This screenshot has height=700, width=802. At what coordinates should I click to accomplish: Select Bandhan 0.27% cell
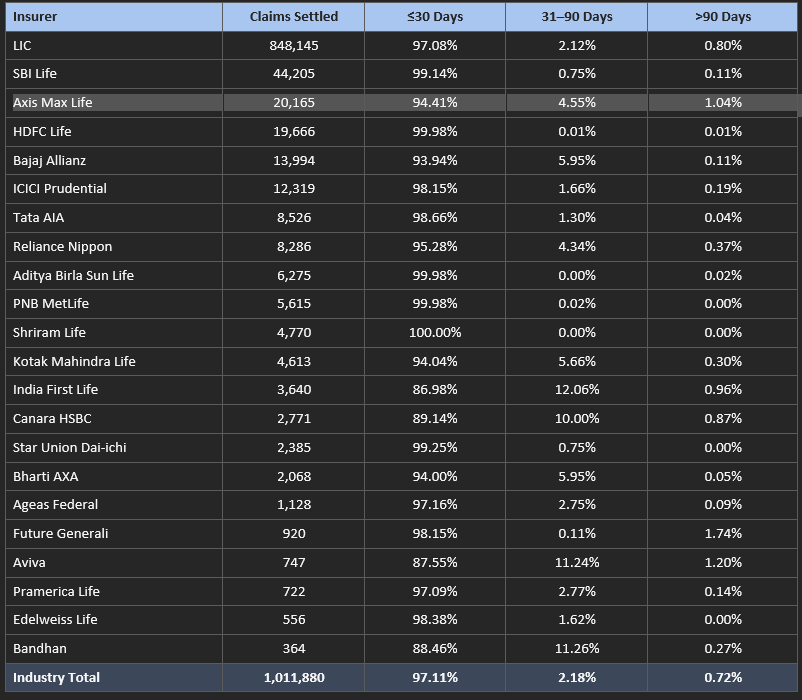(x=723, y=649)
